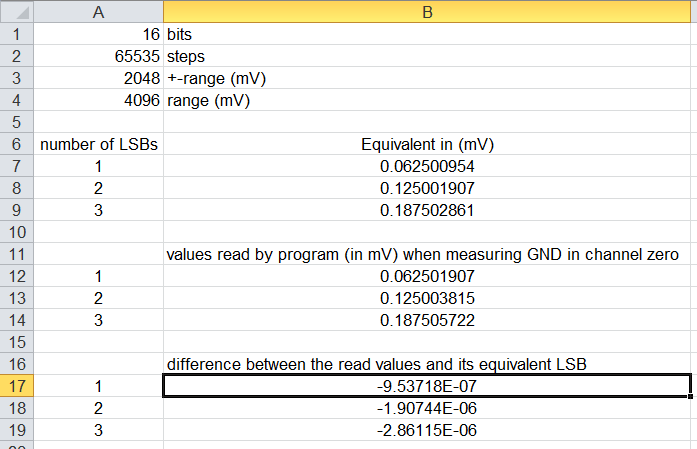Click the 'Equivalent in (mV)' cell
This screenshot has height=449, width=697.
(427, 144)
